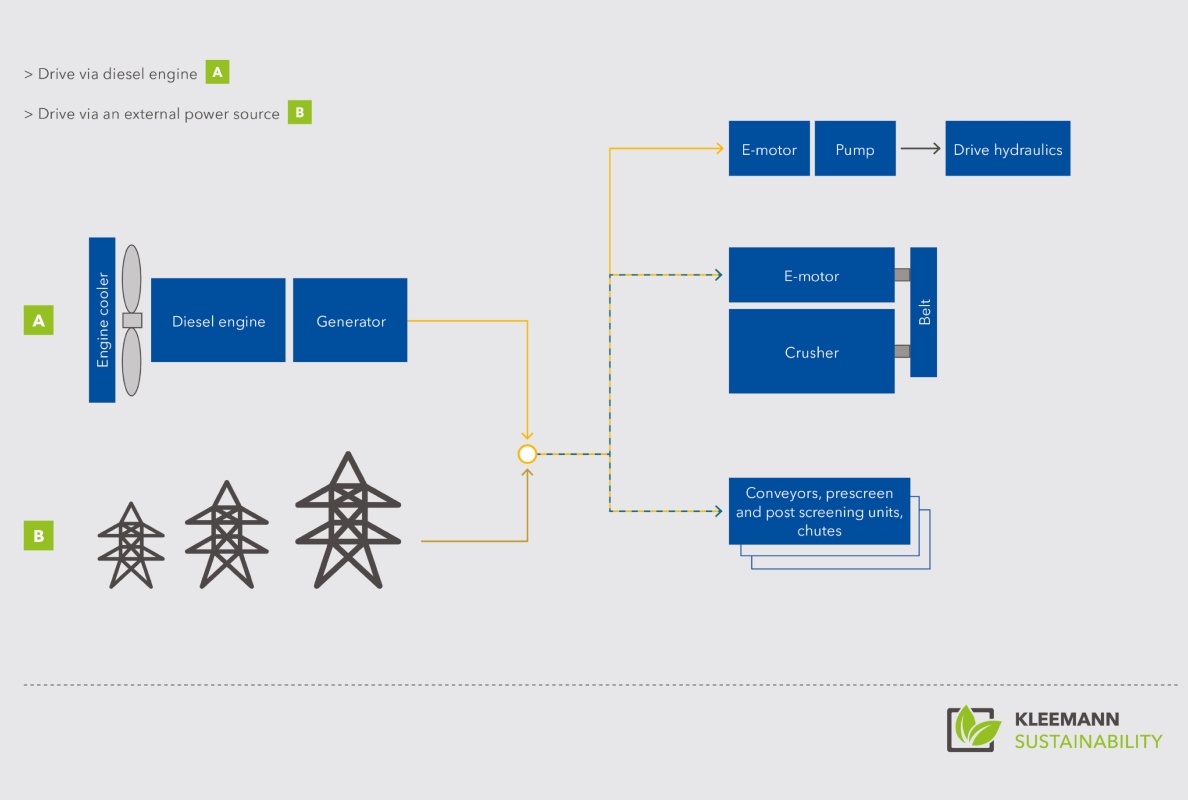
Task: Click the smallest power pylon icon
Action: [x=131, y=545]
